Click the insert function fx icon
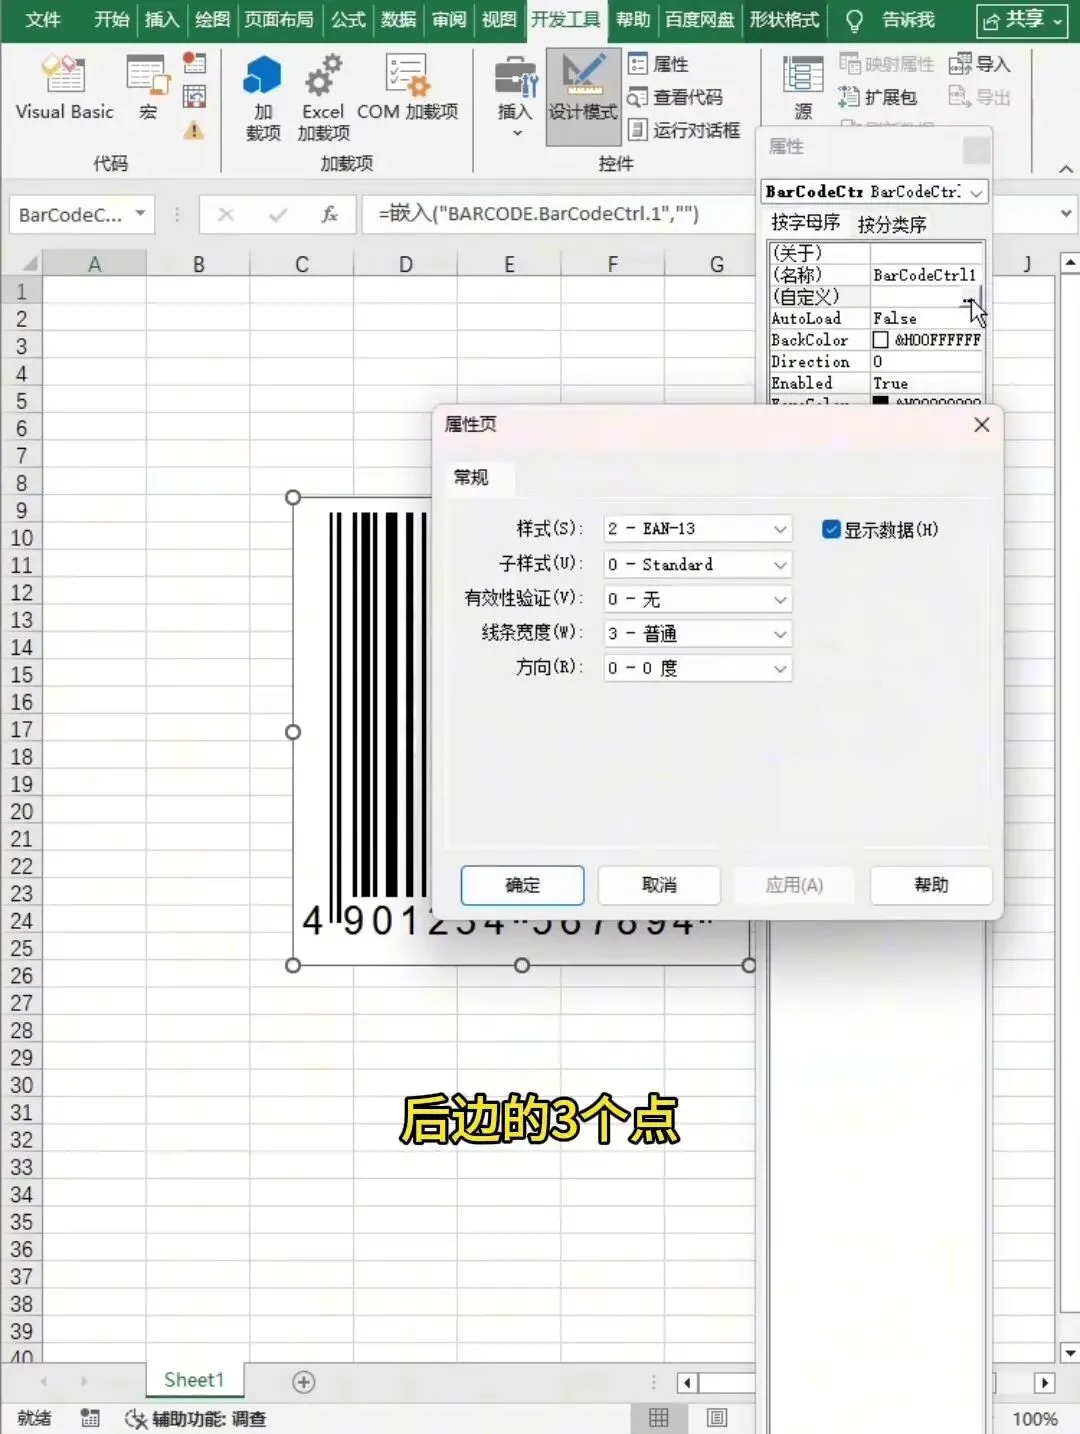This screenshot has height=1434, width=1080. click(x=329, y=214)
